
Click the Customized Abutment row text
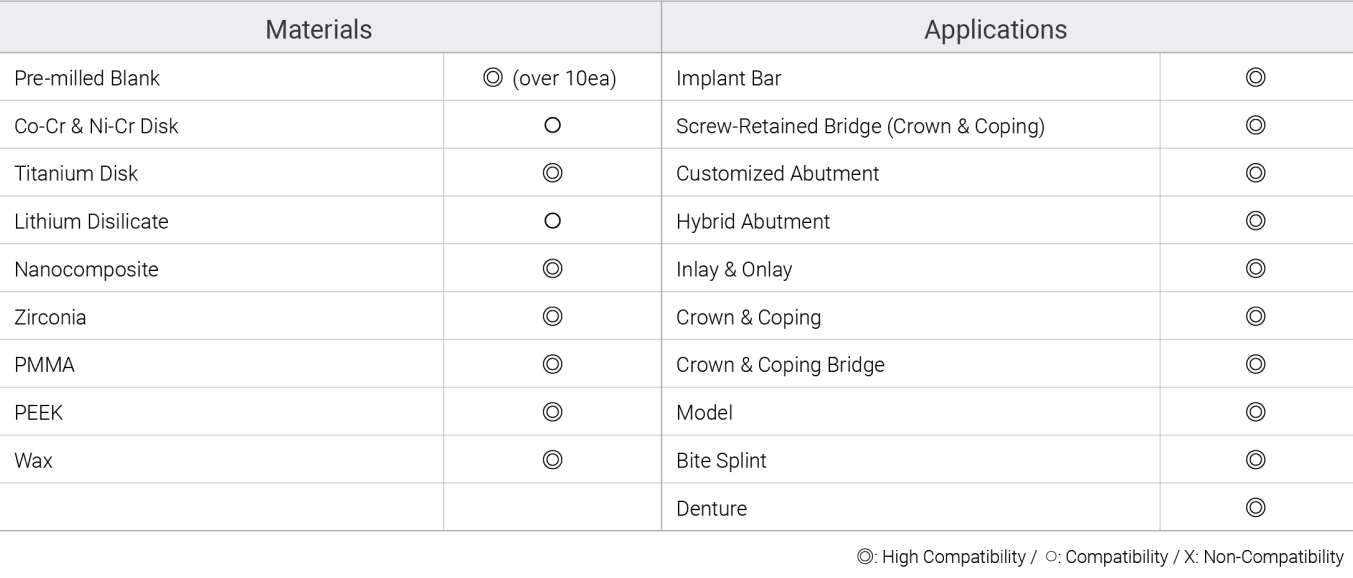[778, 173]
